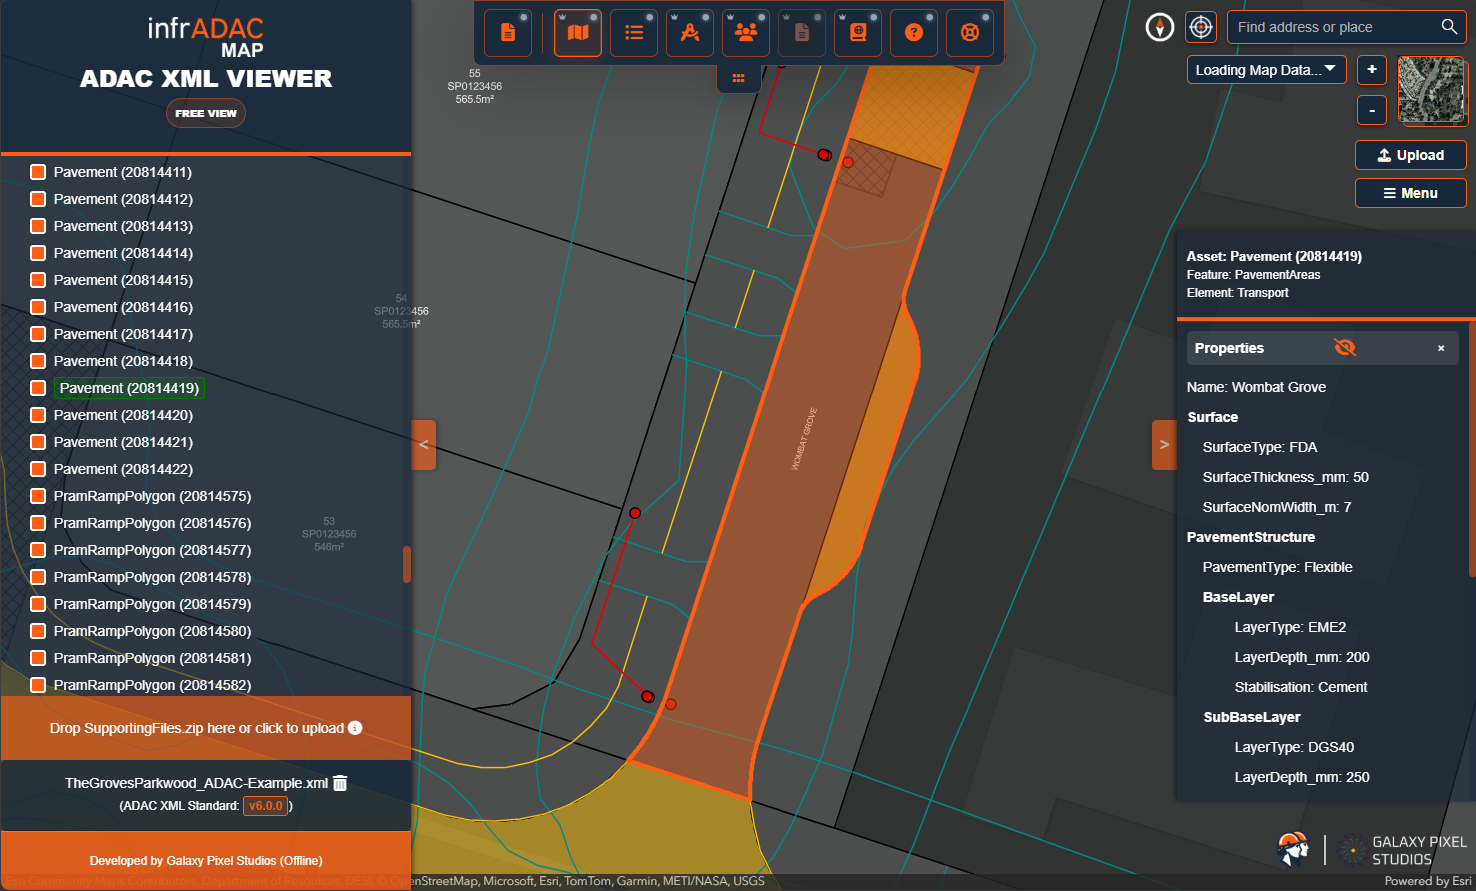Open the atlas globe book tool
Viewport: 1476px width, 891px height.
[x=858, y=33]
